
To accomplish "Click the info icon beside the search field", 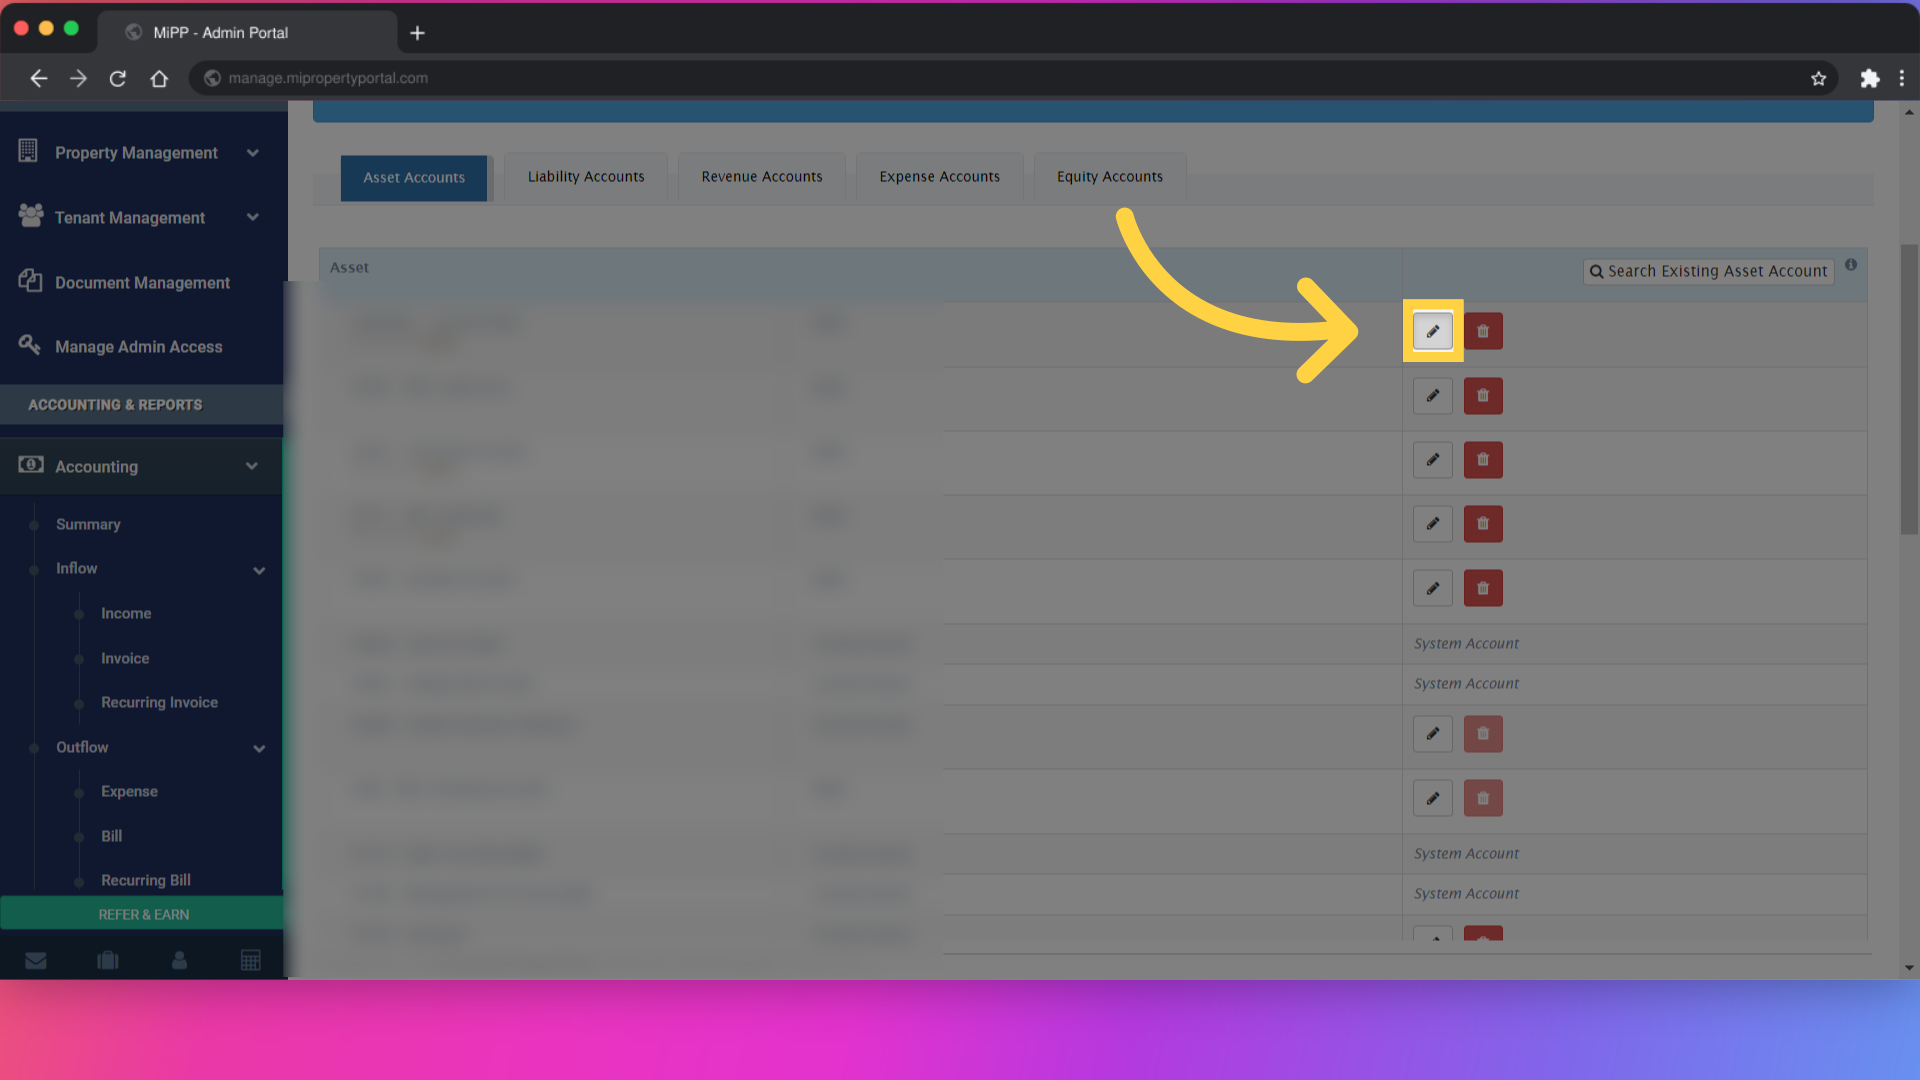I will 1851,265.
